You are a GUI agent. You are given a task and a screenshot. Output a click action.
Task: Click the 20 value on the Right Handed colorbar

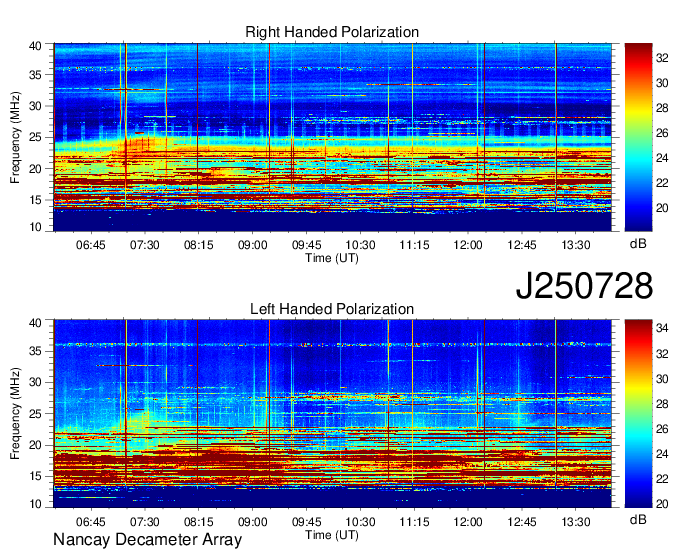(x=662, y=208)
